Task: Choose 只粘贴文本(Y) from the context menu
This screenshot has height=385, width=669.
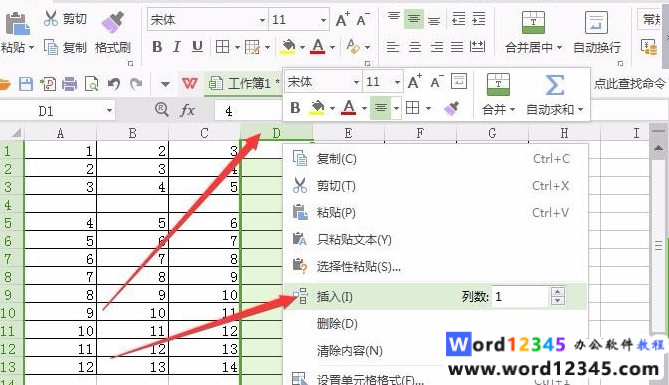Action: (435, 239)
